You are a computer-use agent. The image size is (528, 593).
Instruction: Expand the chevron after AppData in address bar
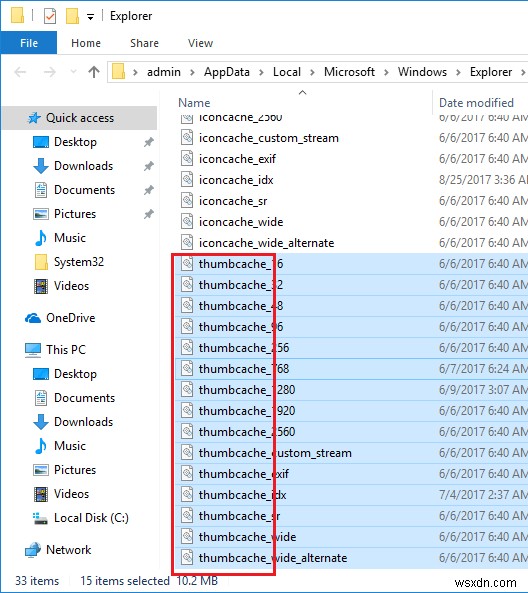click(261, 72)
